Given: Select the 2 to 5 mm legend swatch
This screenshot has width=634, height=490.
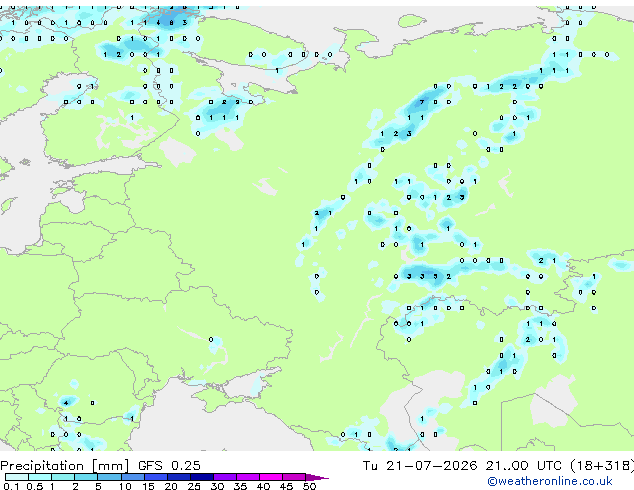Looking at the screenshot, I should click(86, 477).
